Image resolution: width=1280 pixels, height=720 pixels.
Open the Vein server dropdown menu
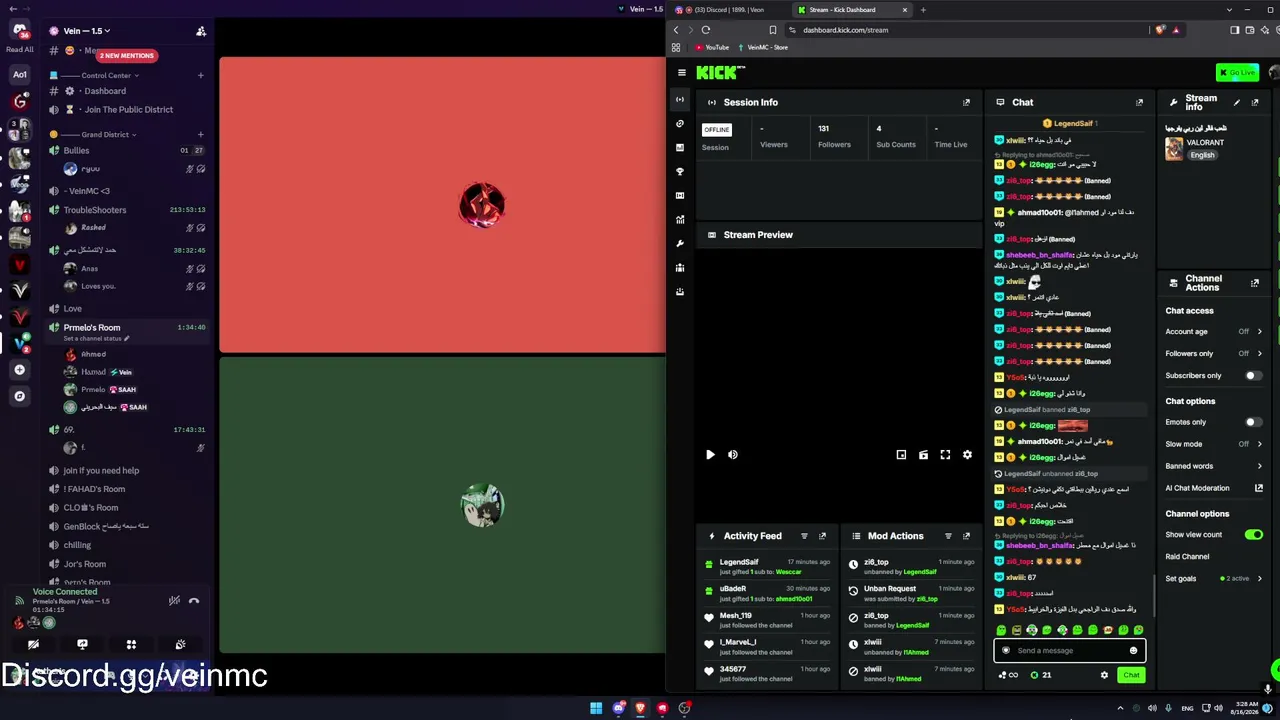86,31
